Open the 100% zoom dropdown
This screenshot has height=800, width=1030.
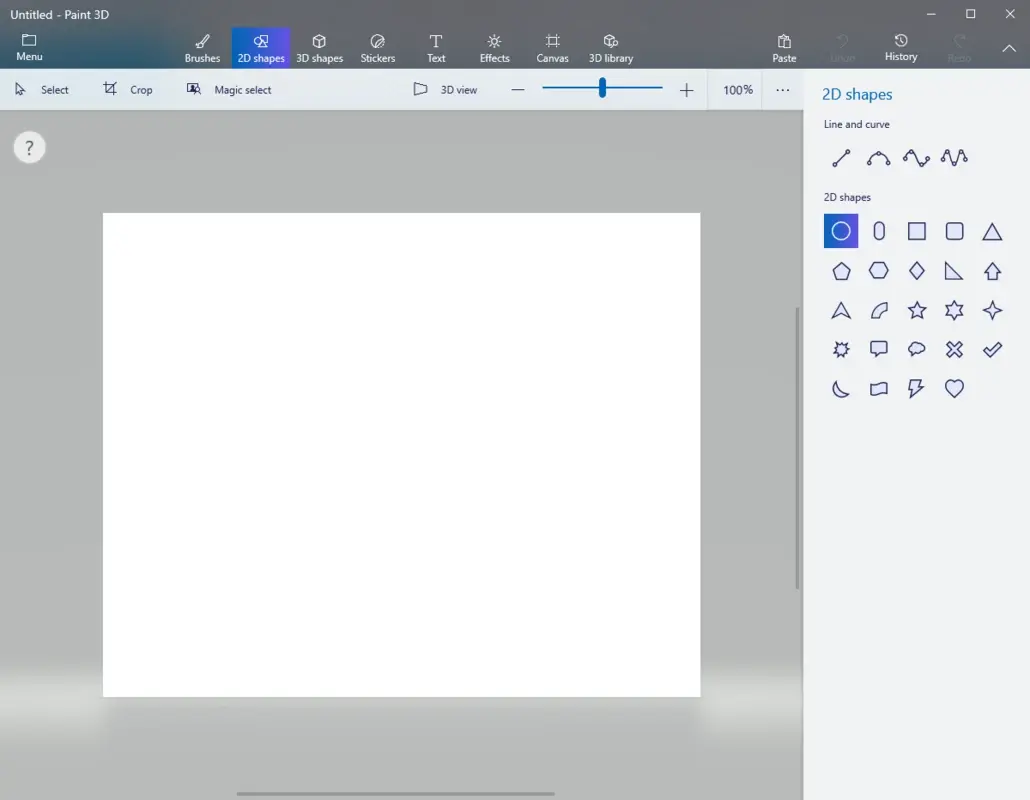(737, 89)
